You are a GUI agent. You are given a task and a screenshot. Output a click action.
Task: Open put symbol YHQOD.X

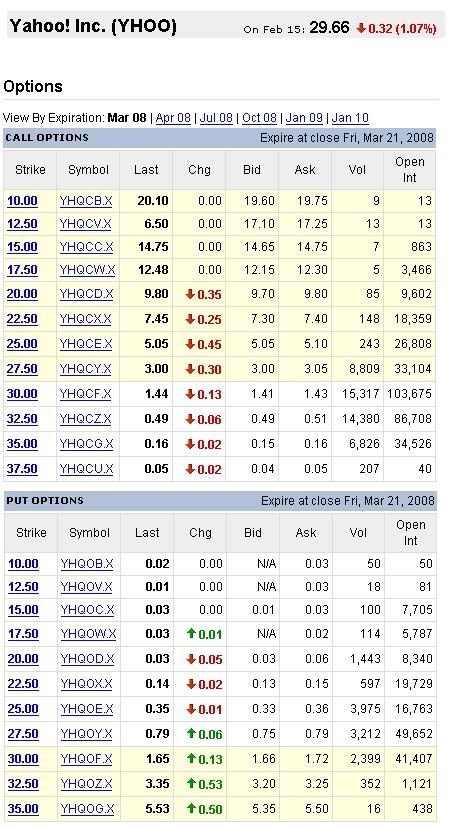click(87, 659)
